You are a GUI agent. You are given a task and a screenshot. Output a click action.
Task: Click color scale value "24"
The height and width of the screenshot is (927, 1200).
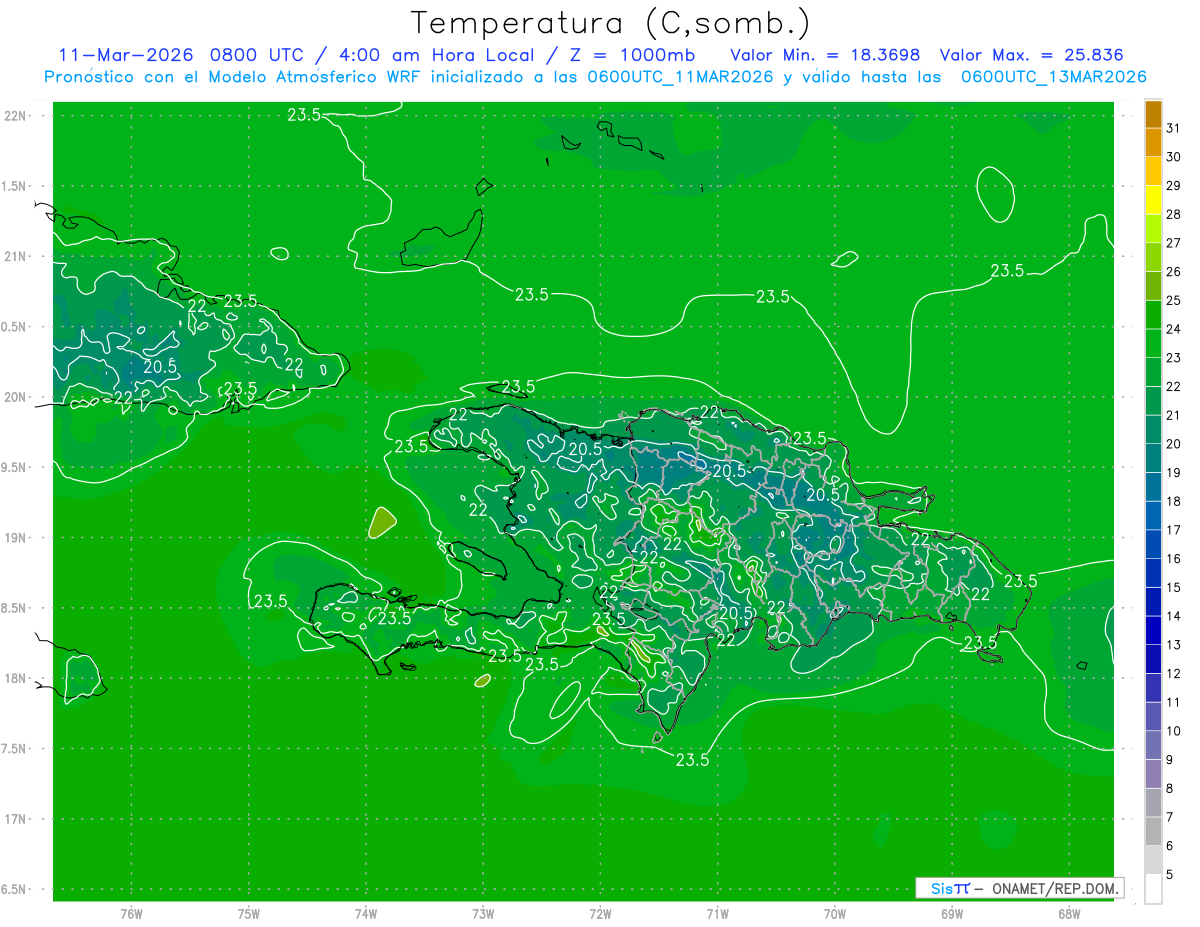pos(1174,329)
